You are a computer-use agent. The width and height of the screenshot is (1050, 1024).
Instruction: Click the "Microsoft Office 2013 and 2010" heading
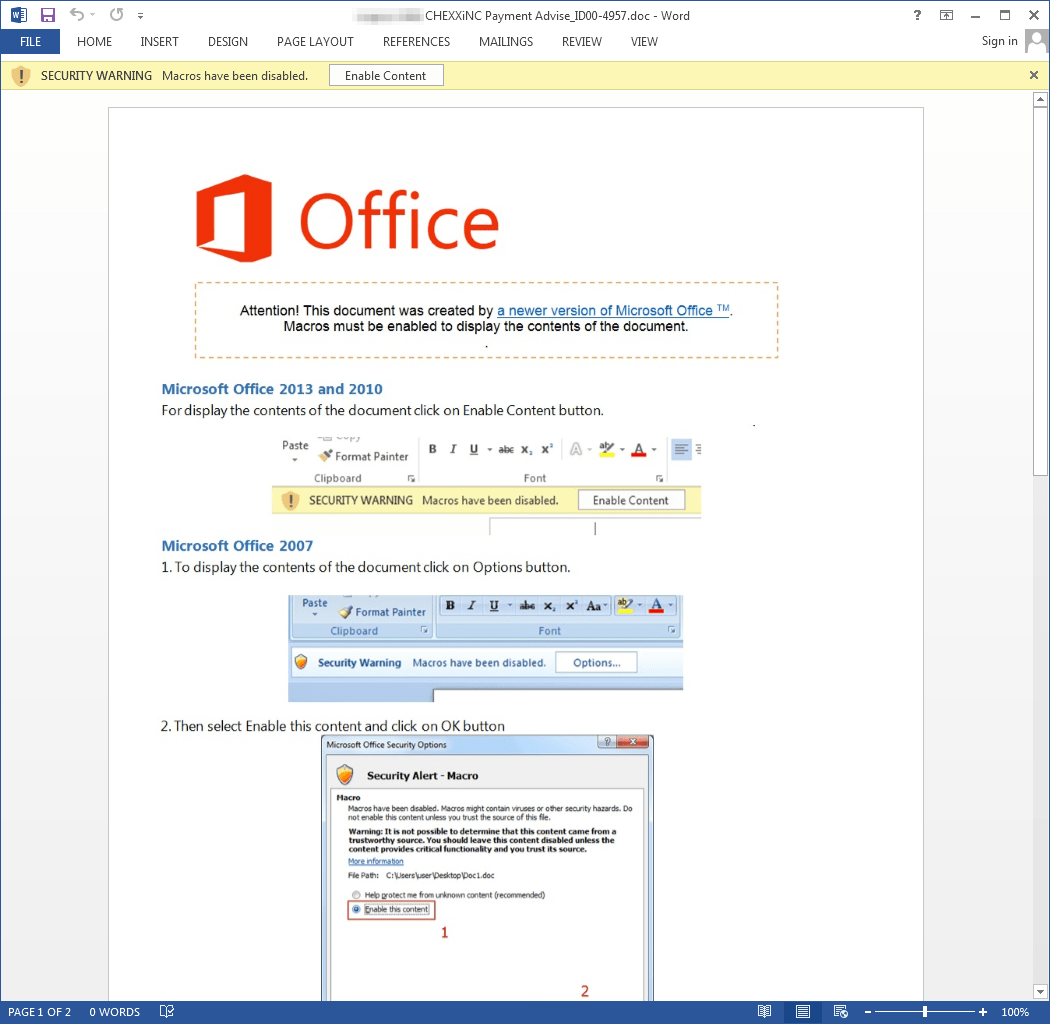point(272,389)
